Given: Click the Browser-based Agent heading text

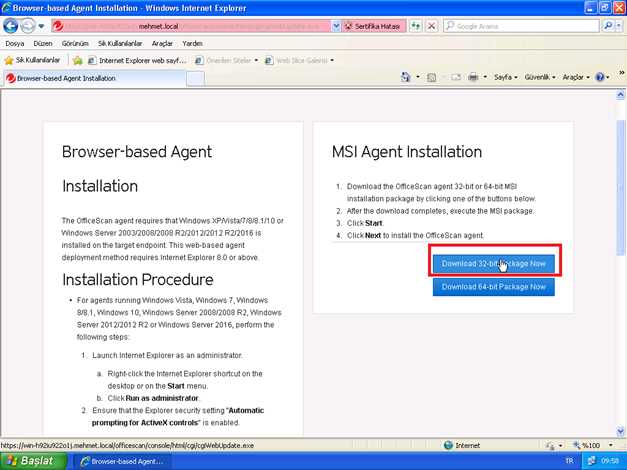Looking at the screenshot, I should coord(137,152).
